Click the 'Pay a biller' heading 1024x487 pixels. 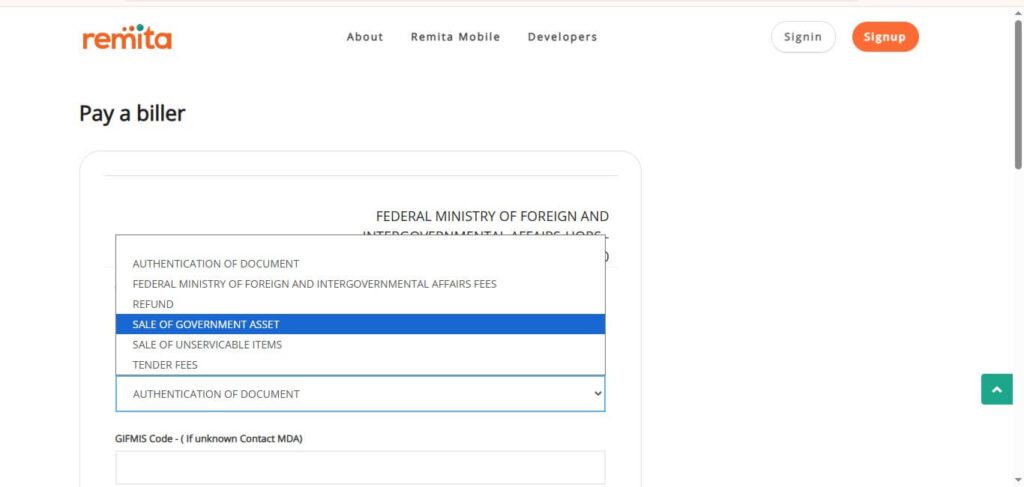tap(132, 114)
